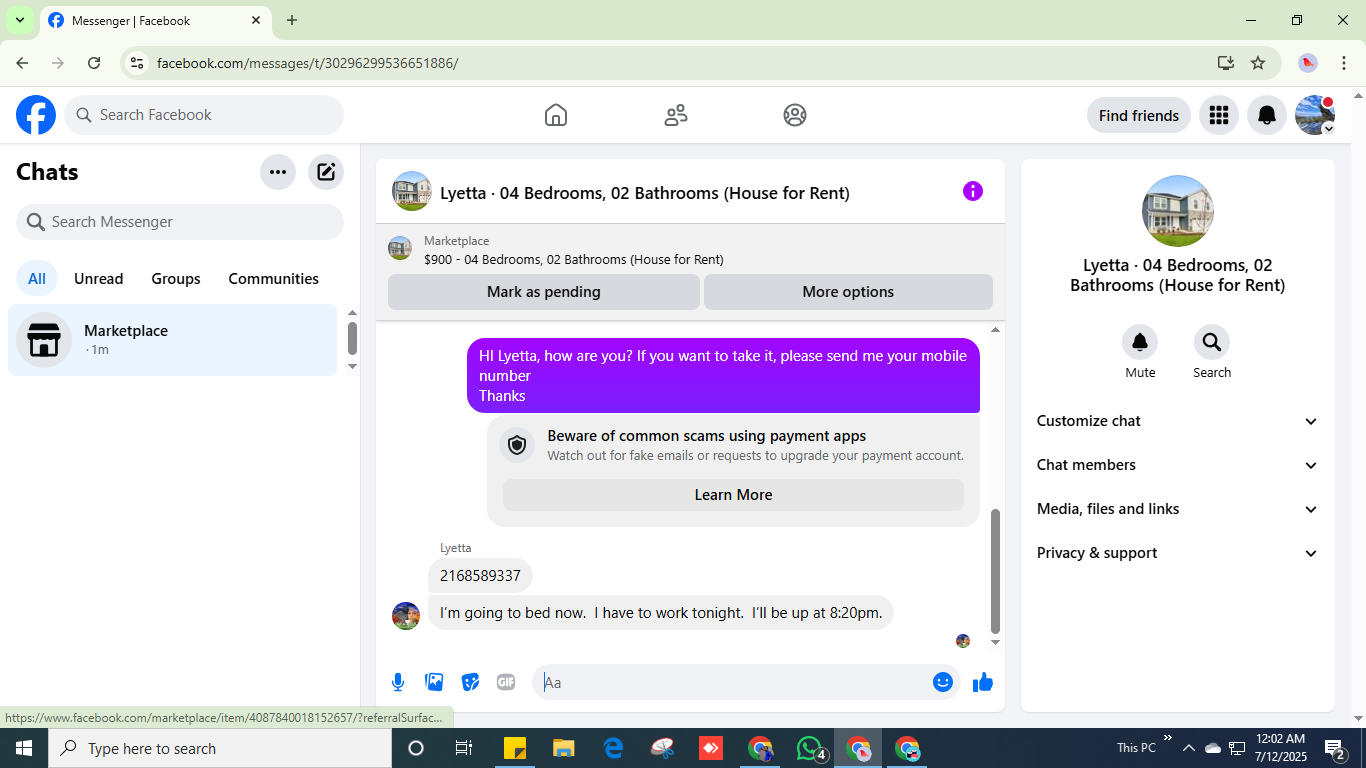The image size is (1366, 768).
Task: Click the conversation title header text
Action: [x=645, y=193]
